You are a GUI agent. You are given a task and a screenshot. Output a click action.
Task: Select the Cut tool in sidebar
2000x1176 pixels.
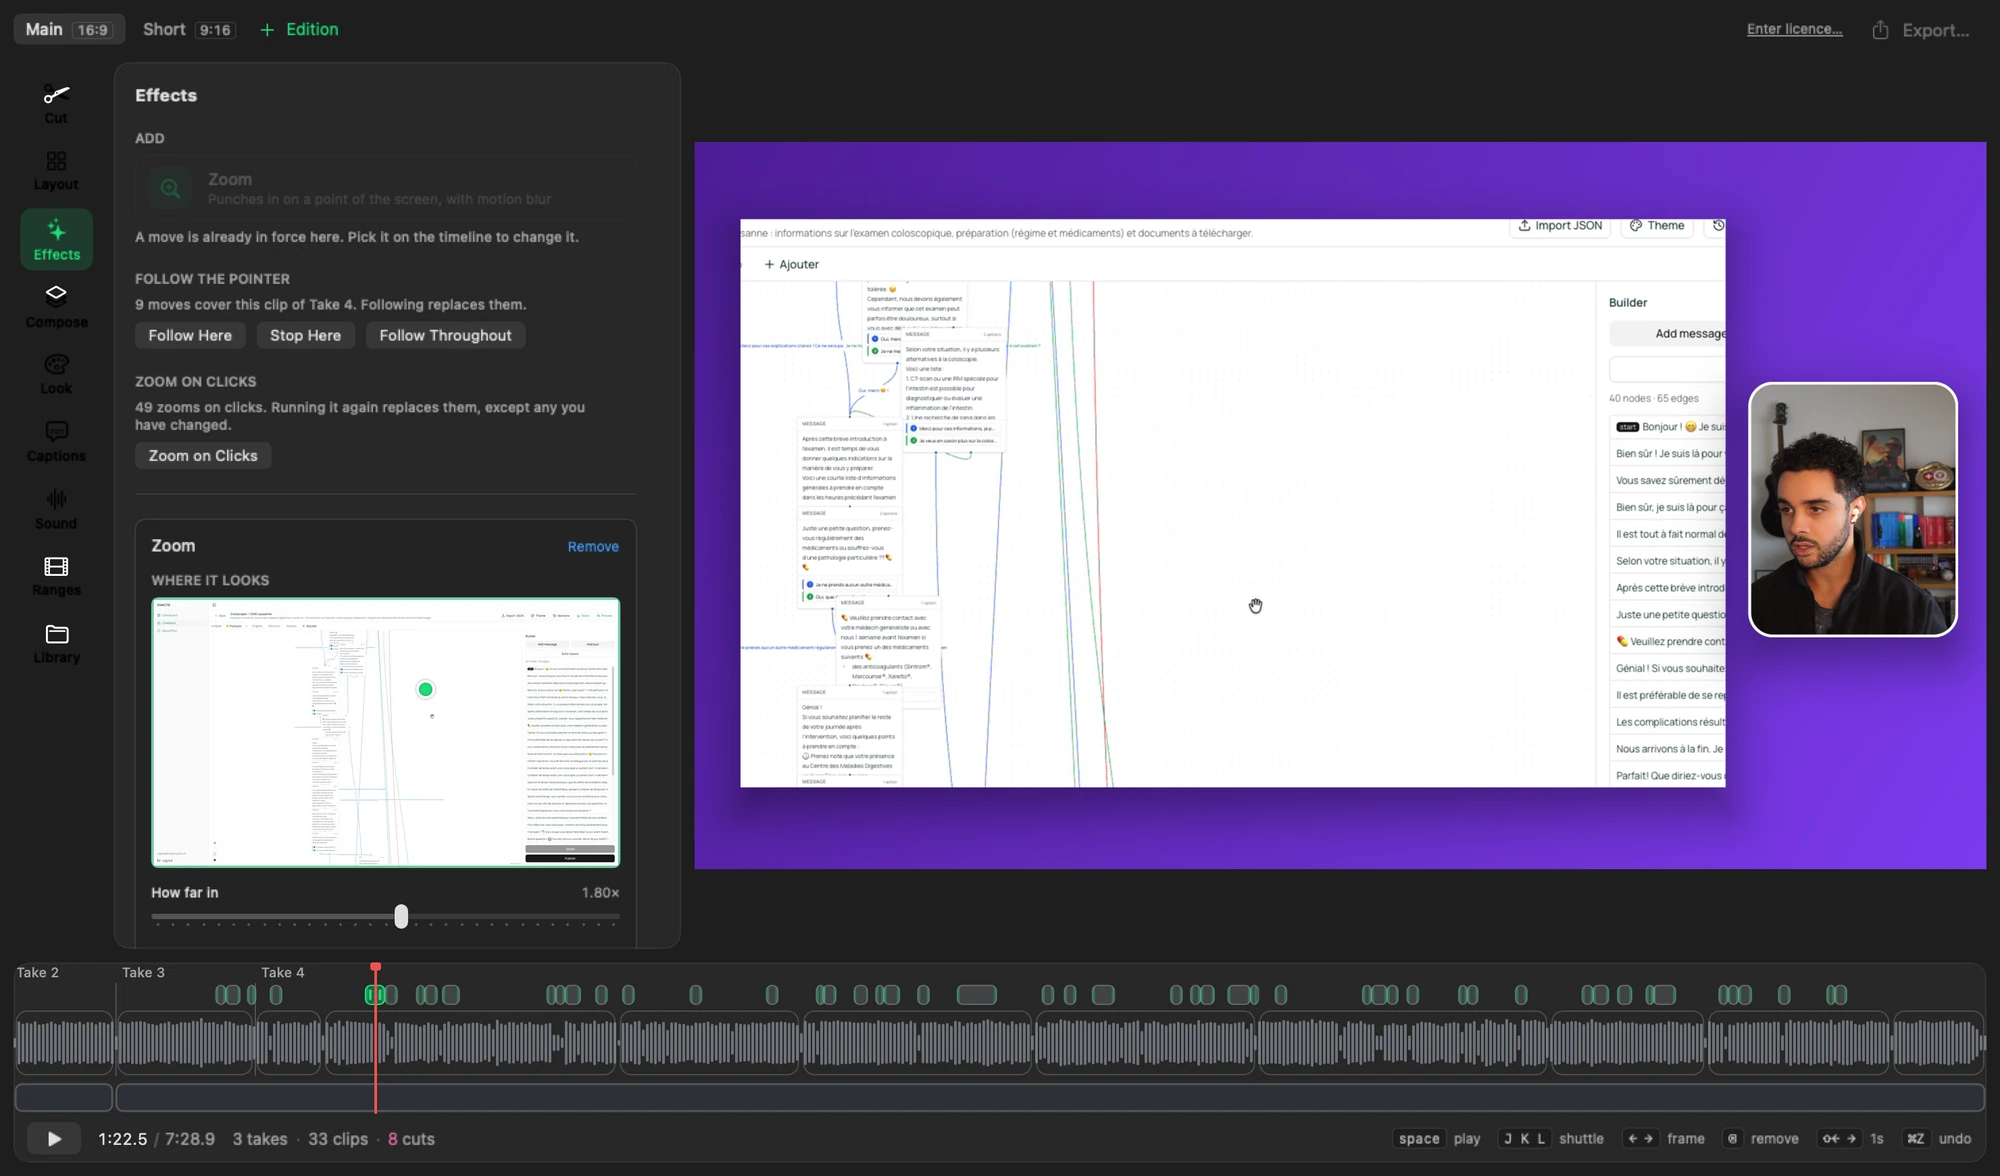click(56, 104)
